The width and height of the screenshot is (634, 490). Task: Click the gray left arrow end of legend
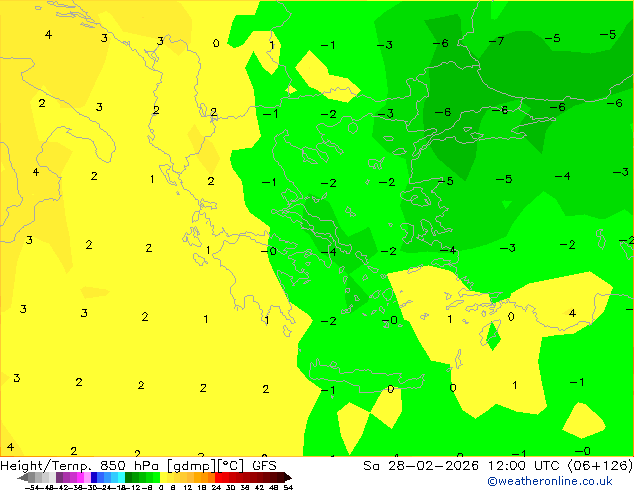click(x=23, y=477)
